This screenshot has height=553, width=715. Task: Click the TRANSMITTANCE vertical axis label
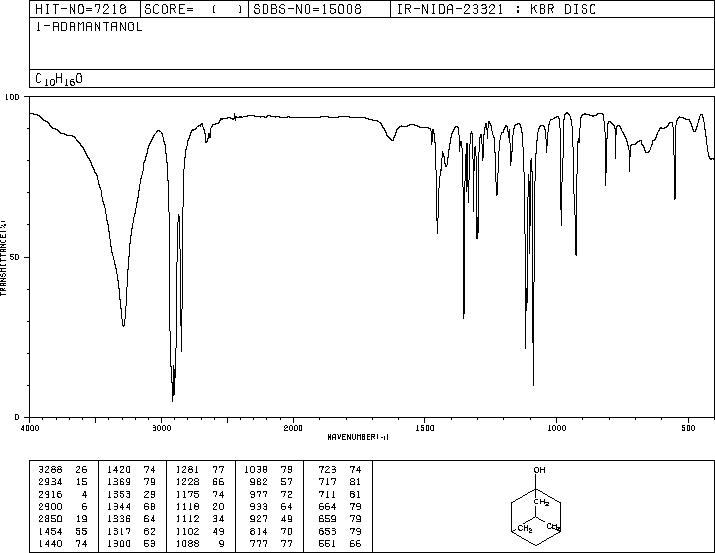[3, 258]
